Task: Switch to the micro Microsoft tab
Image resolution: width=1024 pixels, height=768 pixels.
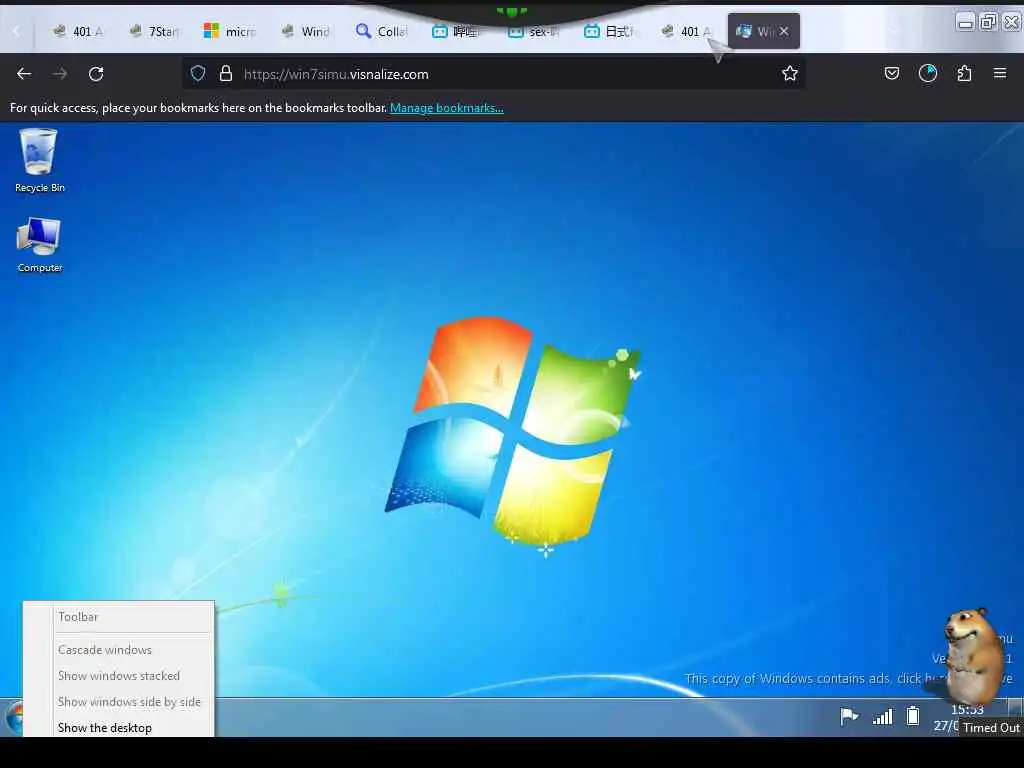Action: click(230, 31)
